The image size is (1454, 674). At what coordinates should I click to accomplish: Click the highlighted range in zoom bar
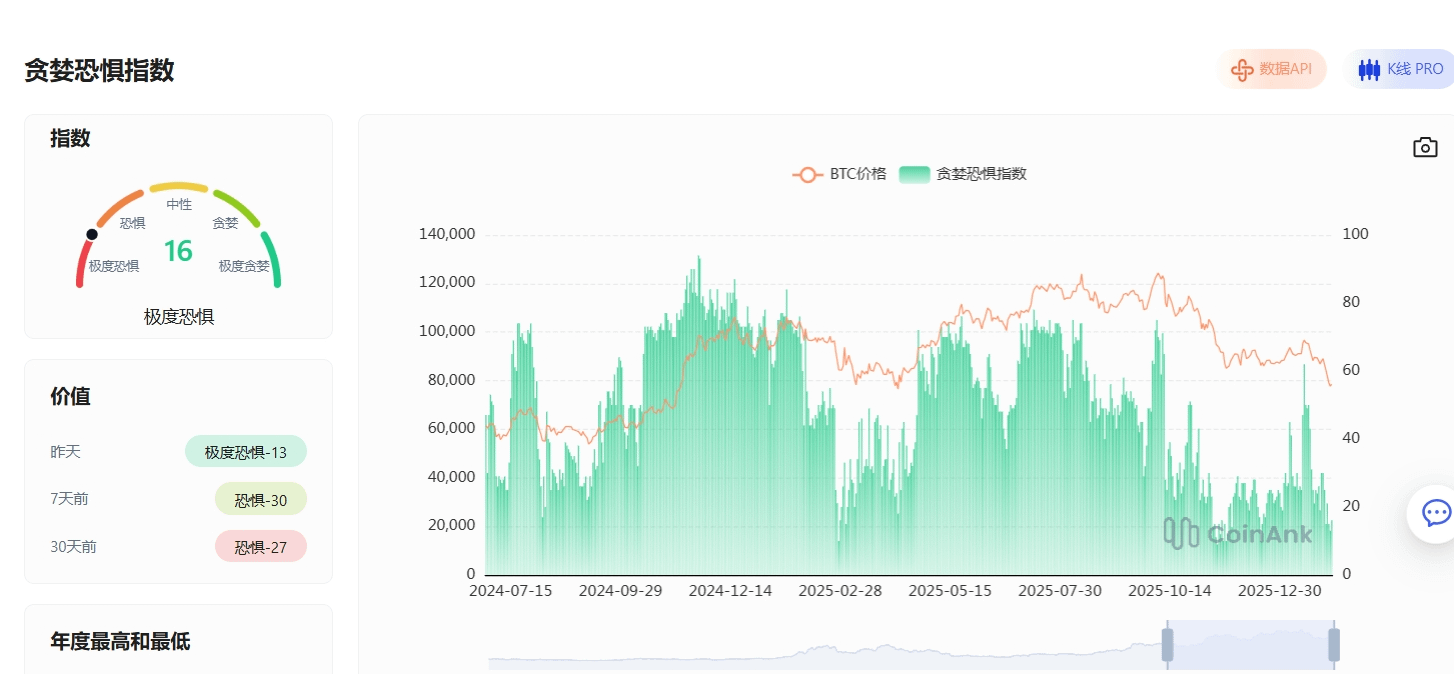(x=1250, y=645)
